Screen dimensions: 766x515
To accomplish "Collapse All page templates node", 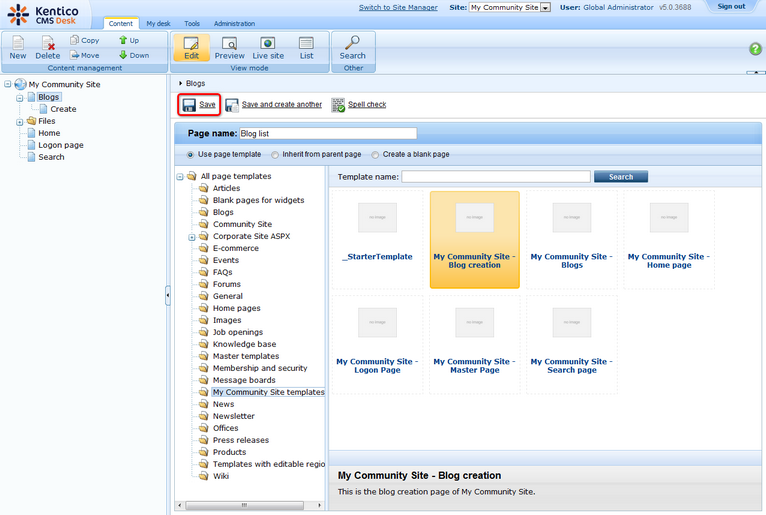I will point(180,176).
